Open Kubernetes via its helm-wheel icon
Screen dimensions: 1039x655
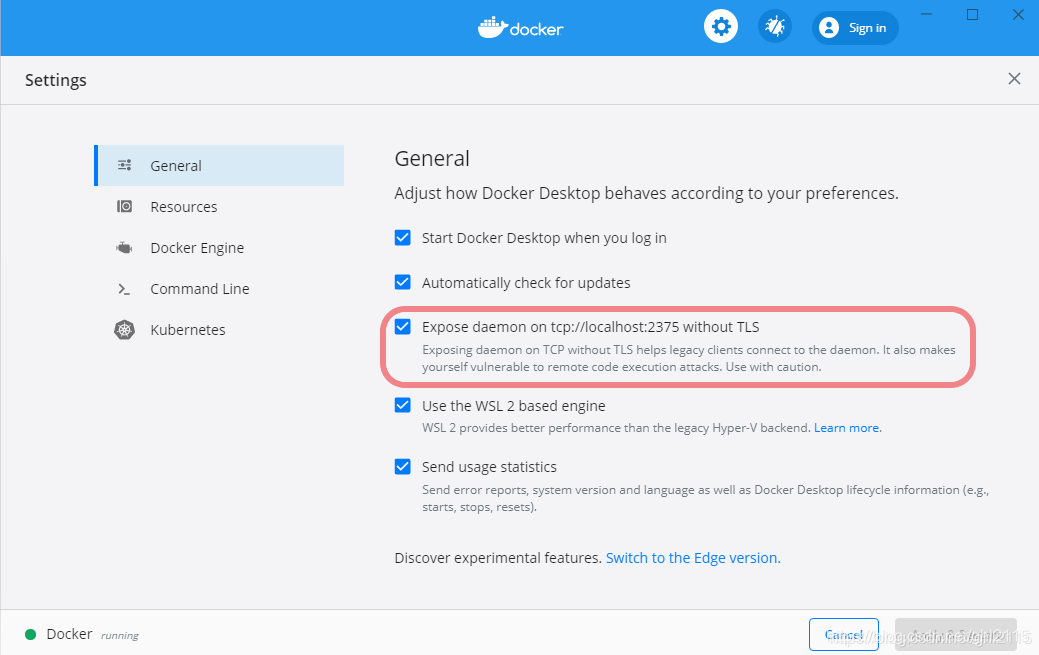click(x=124, y=329)
